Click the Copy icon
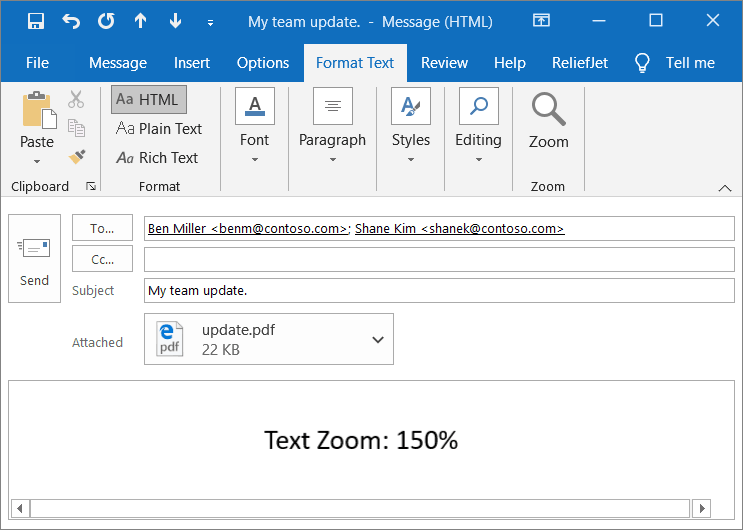This screenshot has height=530, width=743. [x=76, y=128]
